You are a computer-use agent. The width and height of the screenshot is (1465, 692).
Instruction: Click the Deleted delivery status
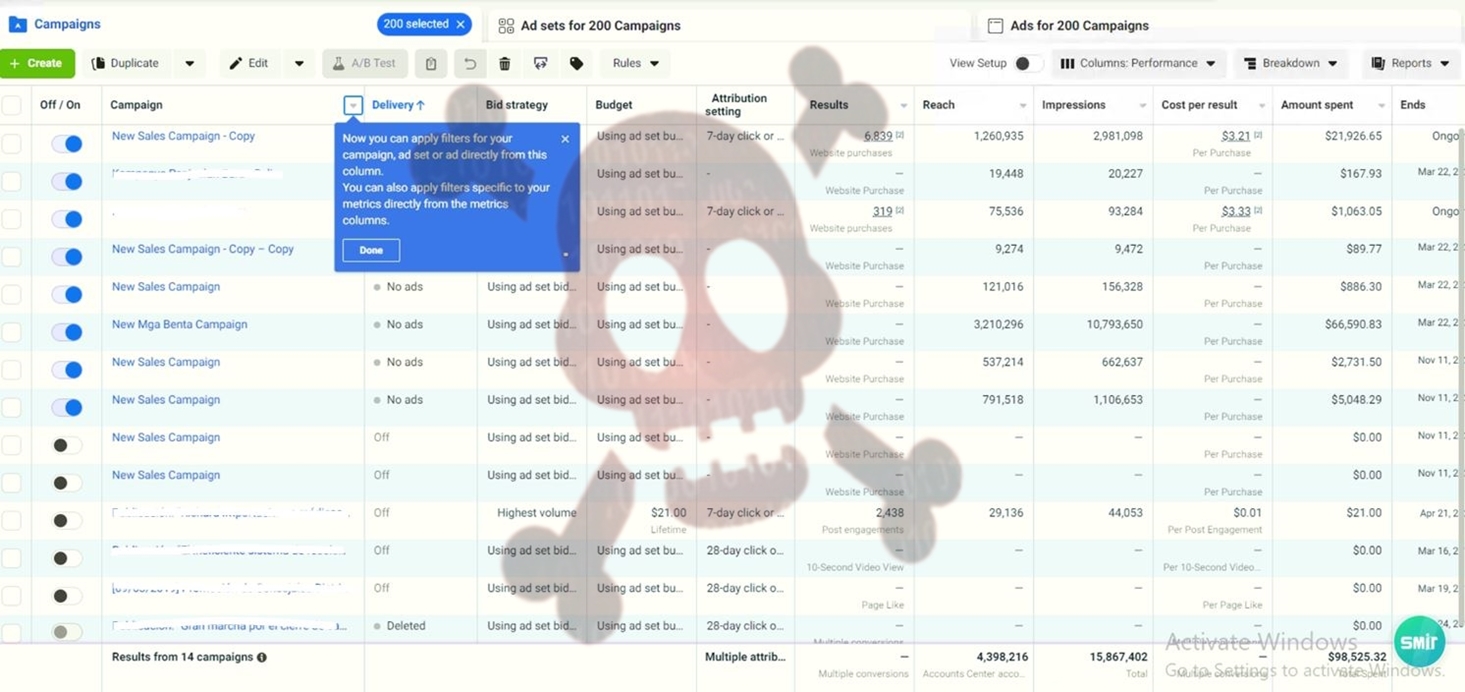405,626
